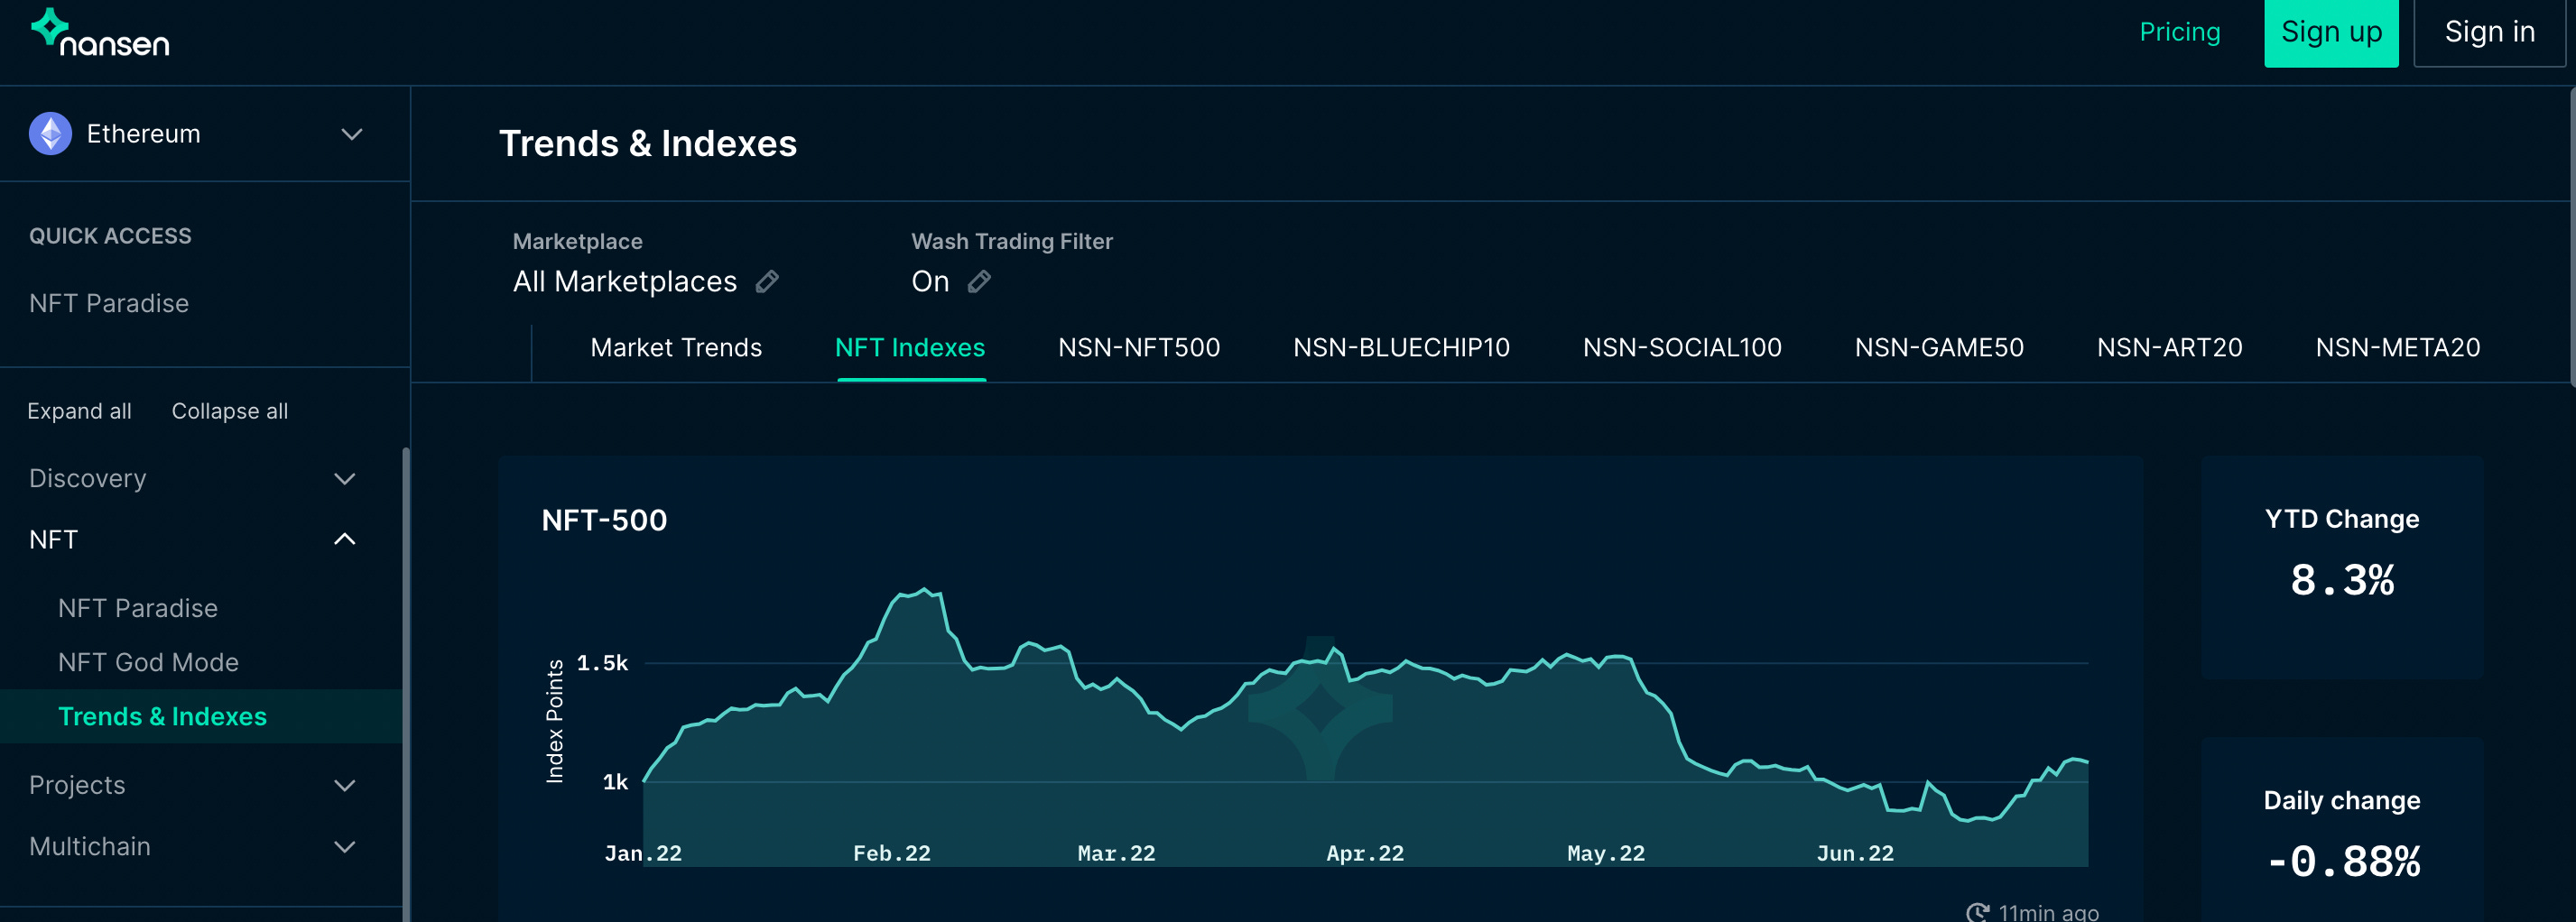Open the NSN-BLUECHIP10 tab
Viewport: 2576px width, 922px height.
(x=1401, y=348)
